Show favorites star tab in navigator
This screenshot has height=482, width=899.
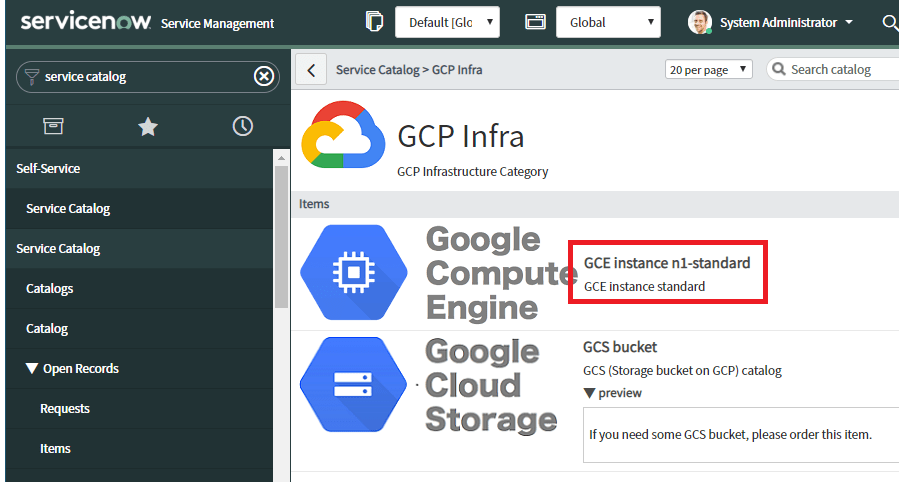click(148, 126)
